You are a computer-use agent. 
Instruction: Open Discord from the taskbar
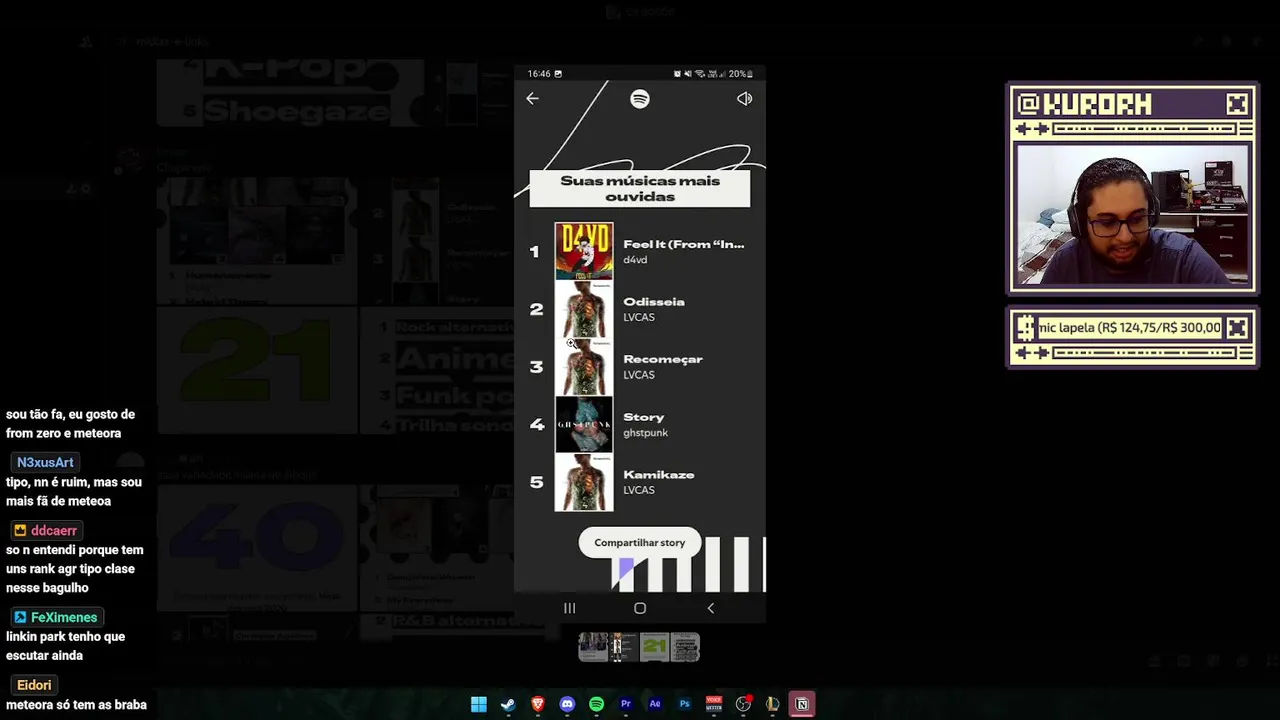tap(567, 704)
